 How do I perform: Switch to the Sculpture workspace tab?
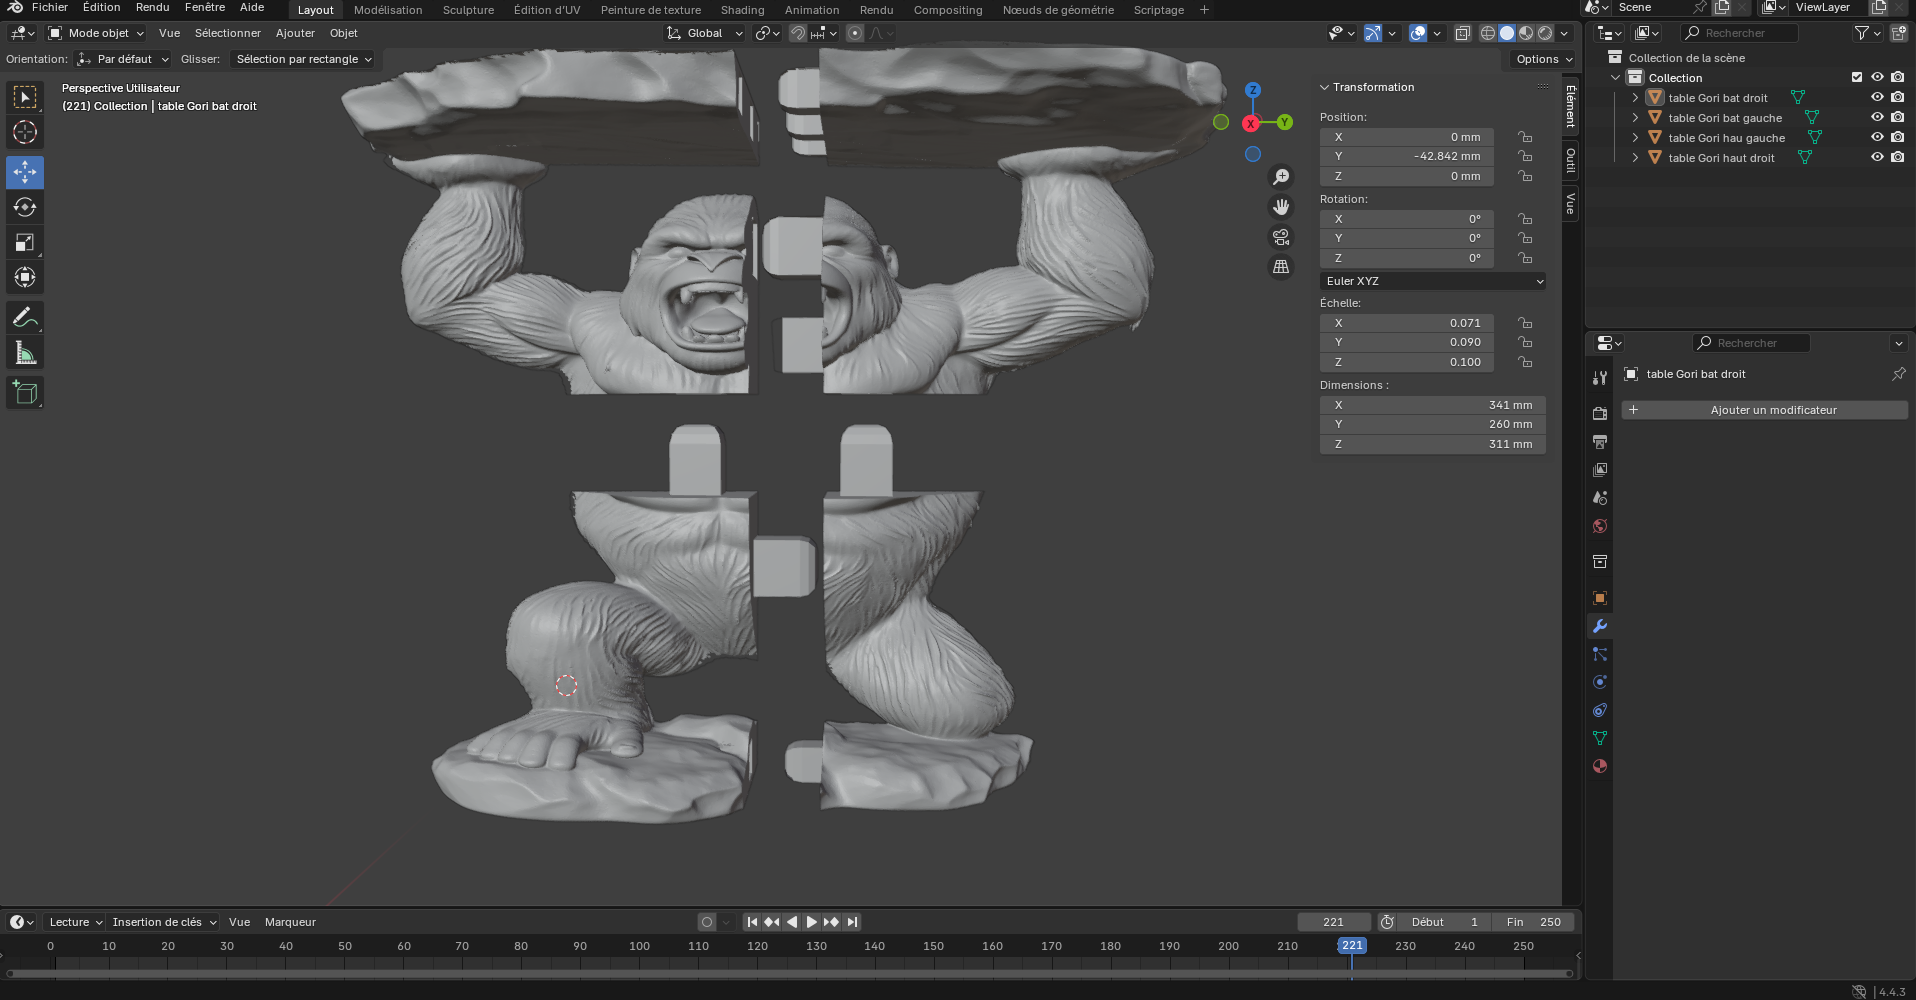pos(468,10)
